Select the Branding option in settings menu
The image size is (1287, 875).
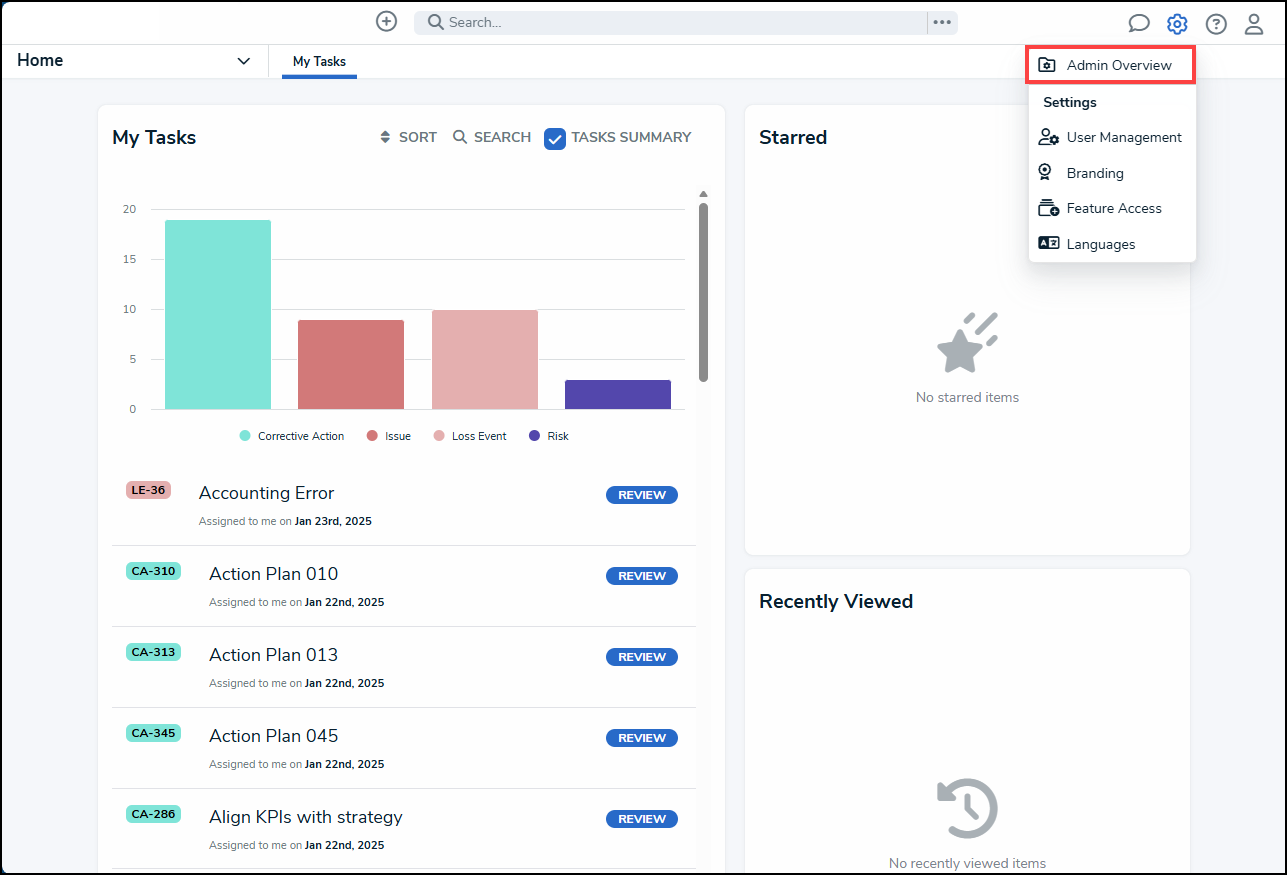click(x=1093, y=172)
